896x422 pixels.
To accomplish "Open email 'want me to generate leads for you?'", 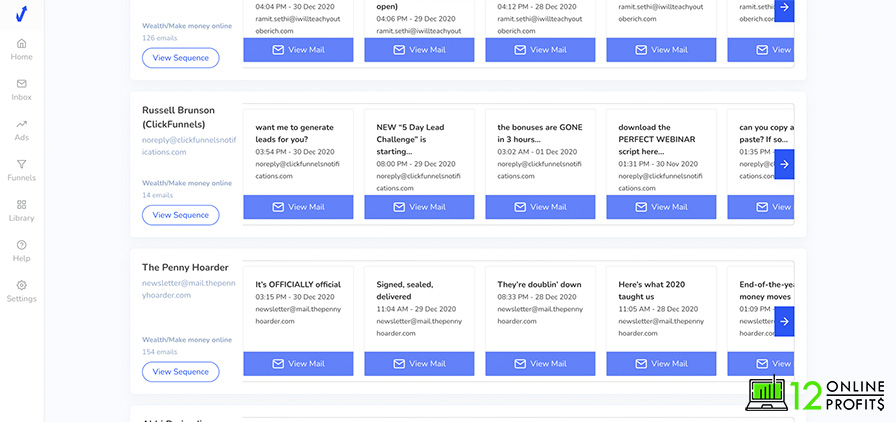I will coord(294,133).
